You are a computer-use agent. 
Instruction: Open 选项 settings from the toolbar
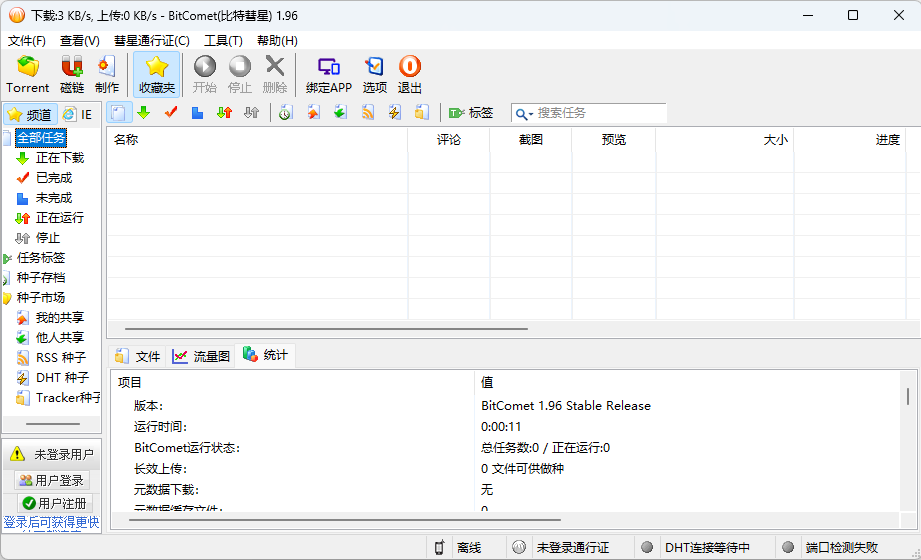(374, 68)
